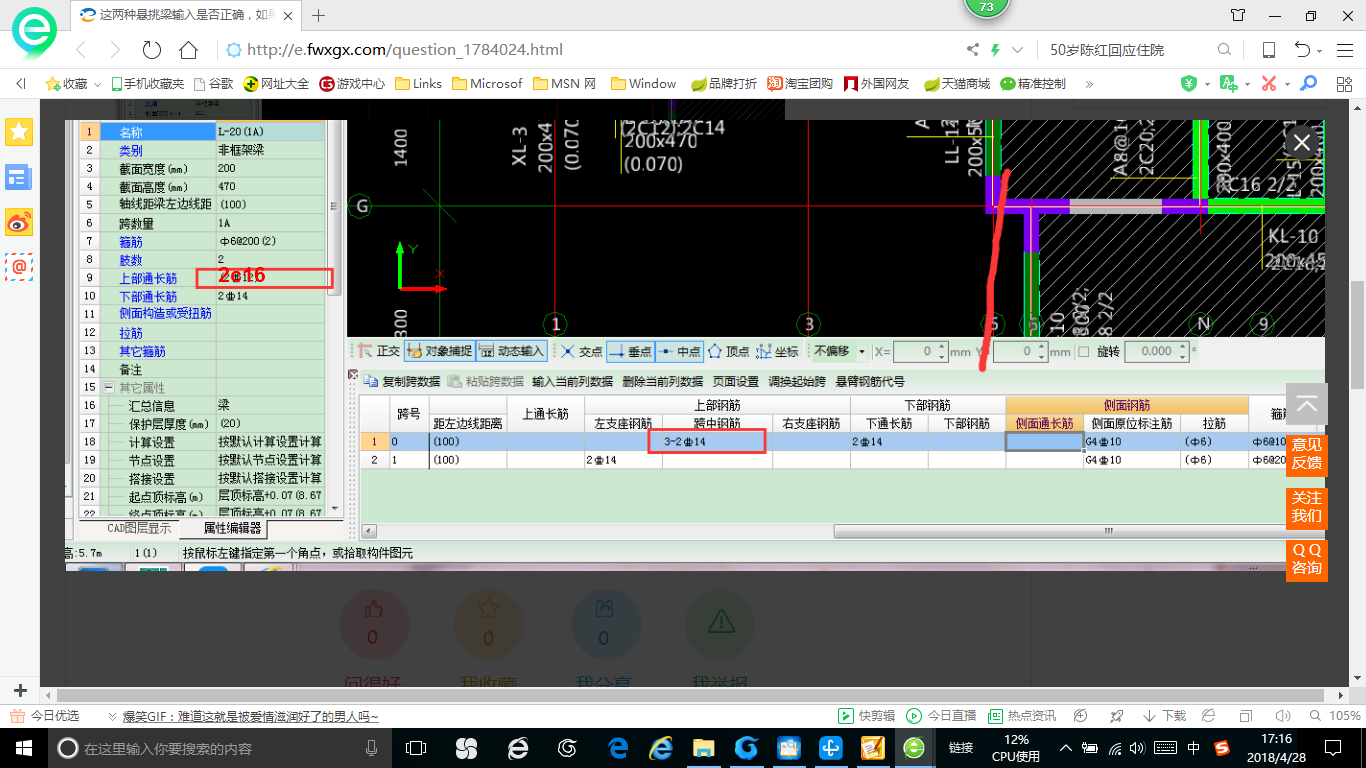Expand more bookmarks chevron
1366x768 pixels.
1090,84
